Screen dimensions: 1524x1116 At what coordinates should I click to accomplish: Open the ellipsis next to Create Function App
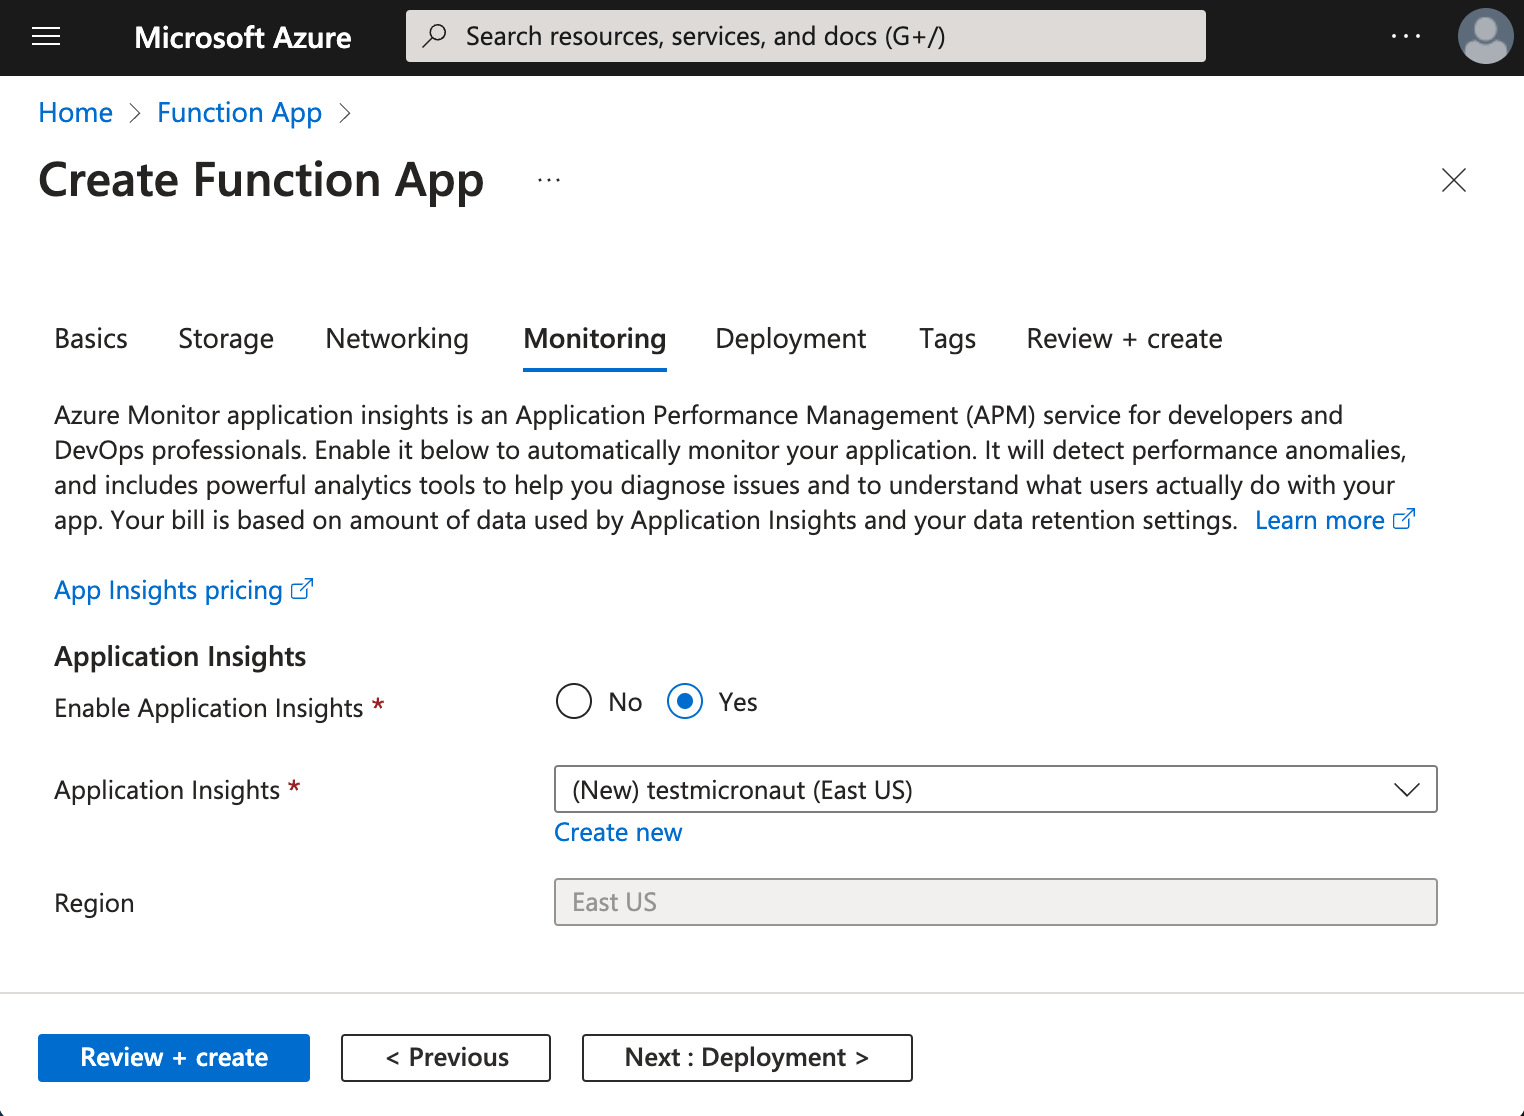coord(549,180)
